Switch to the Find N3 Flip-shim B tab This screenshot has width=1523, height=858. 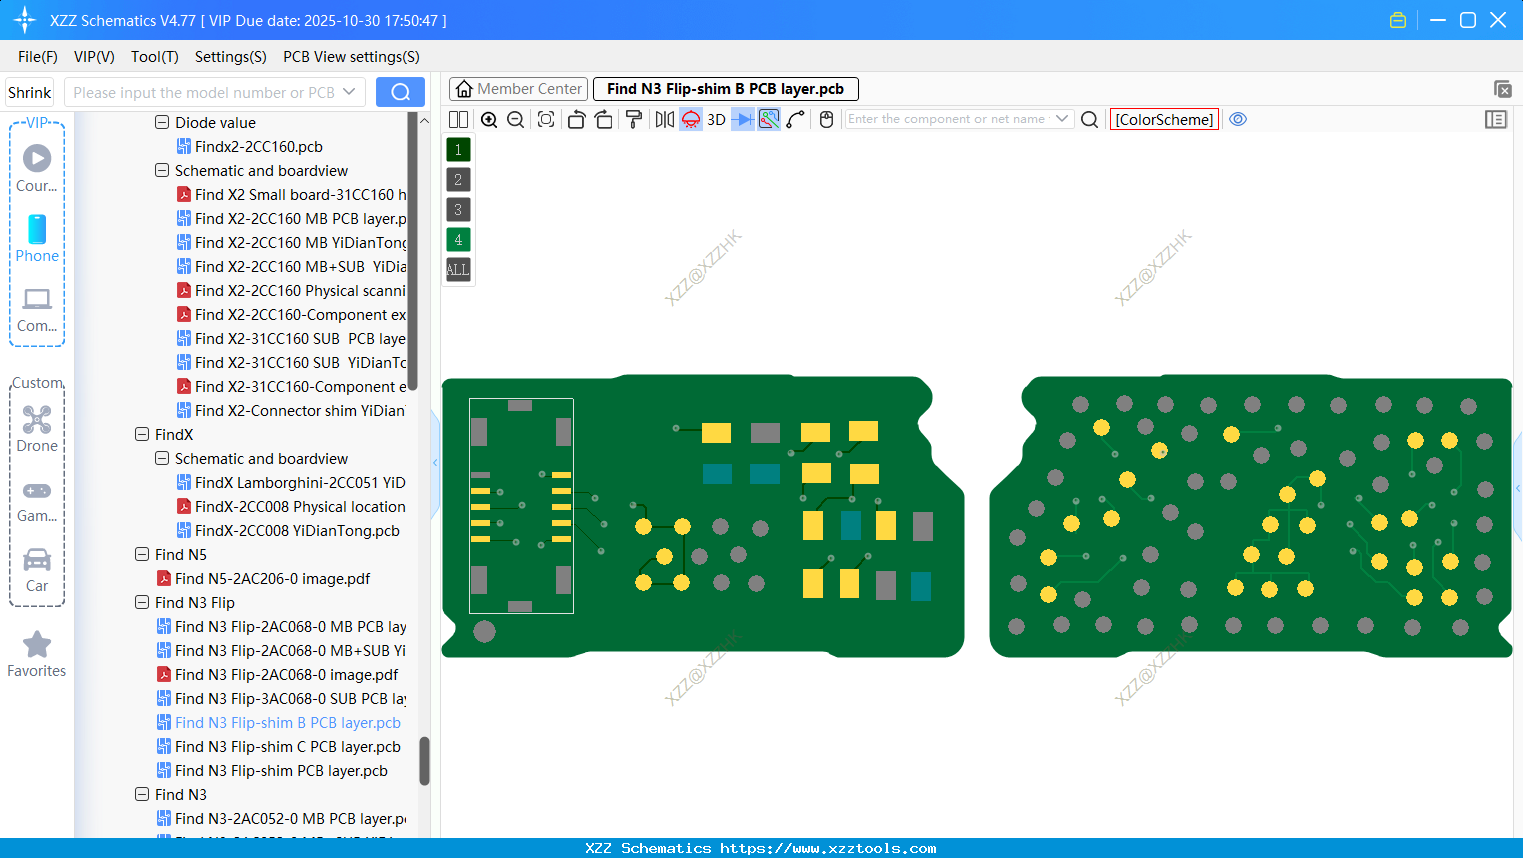pyautogui.click(x=725, y=88)
